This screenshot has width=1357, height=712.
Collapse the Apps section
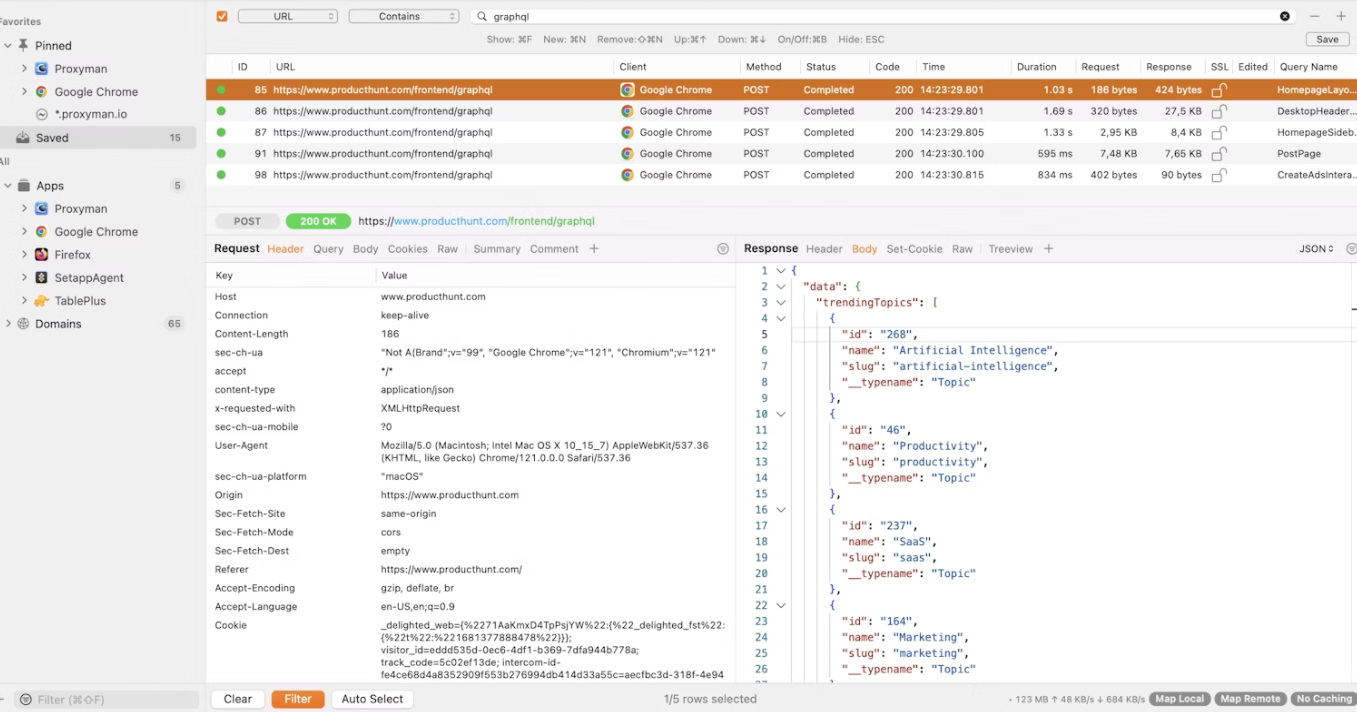tap(8, 186)
